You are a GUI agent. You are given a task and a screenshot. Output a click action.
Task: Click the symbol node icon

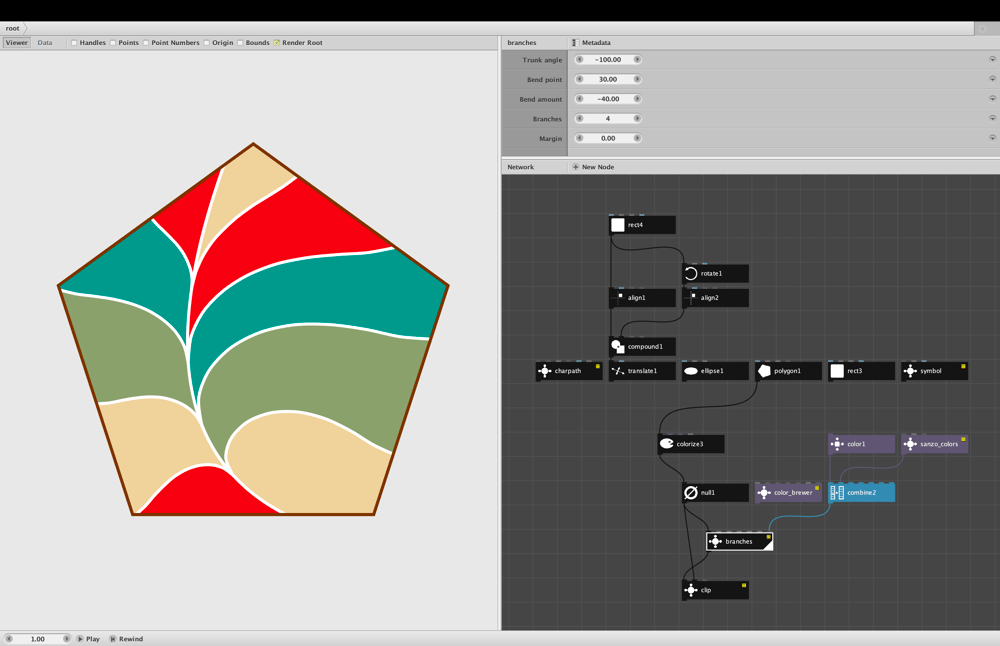(x=910, y=371)
